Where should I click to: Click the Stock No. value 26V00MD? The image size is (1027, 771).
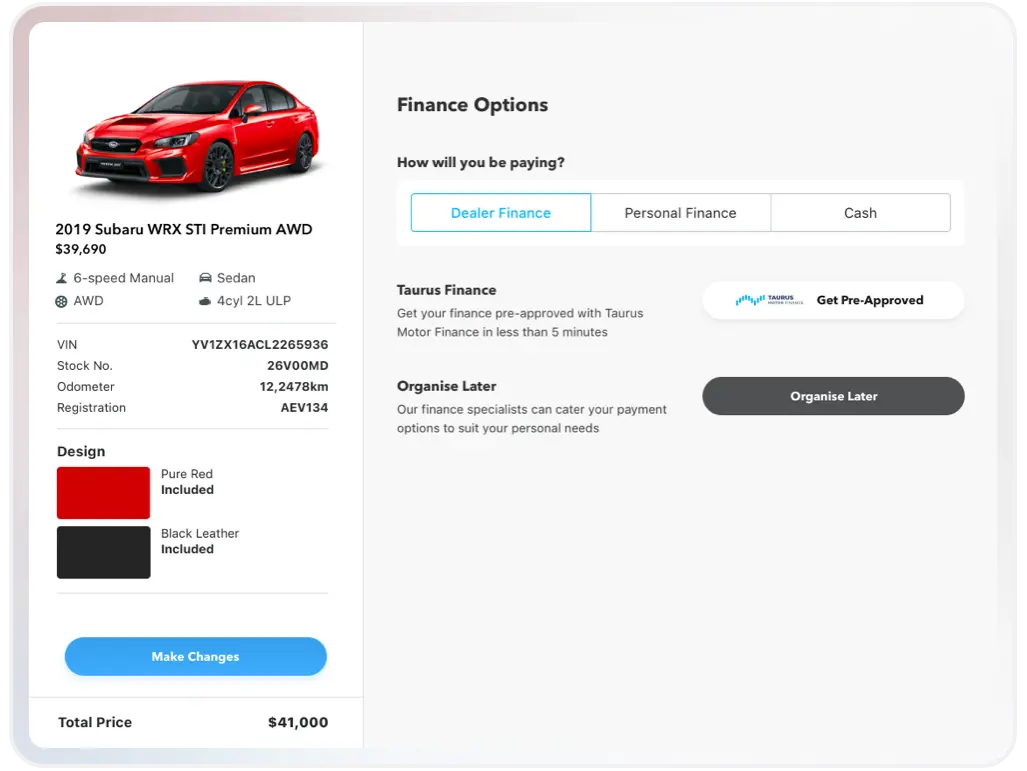click(290, 366)
